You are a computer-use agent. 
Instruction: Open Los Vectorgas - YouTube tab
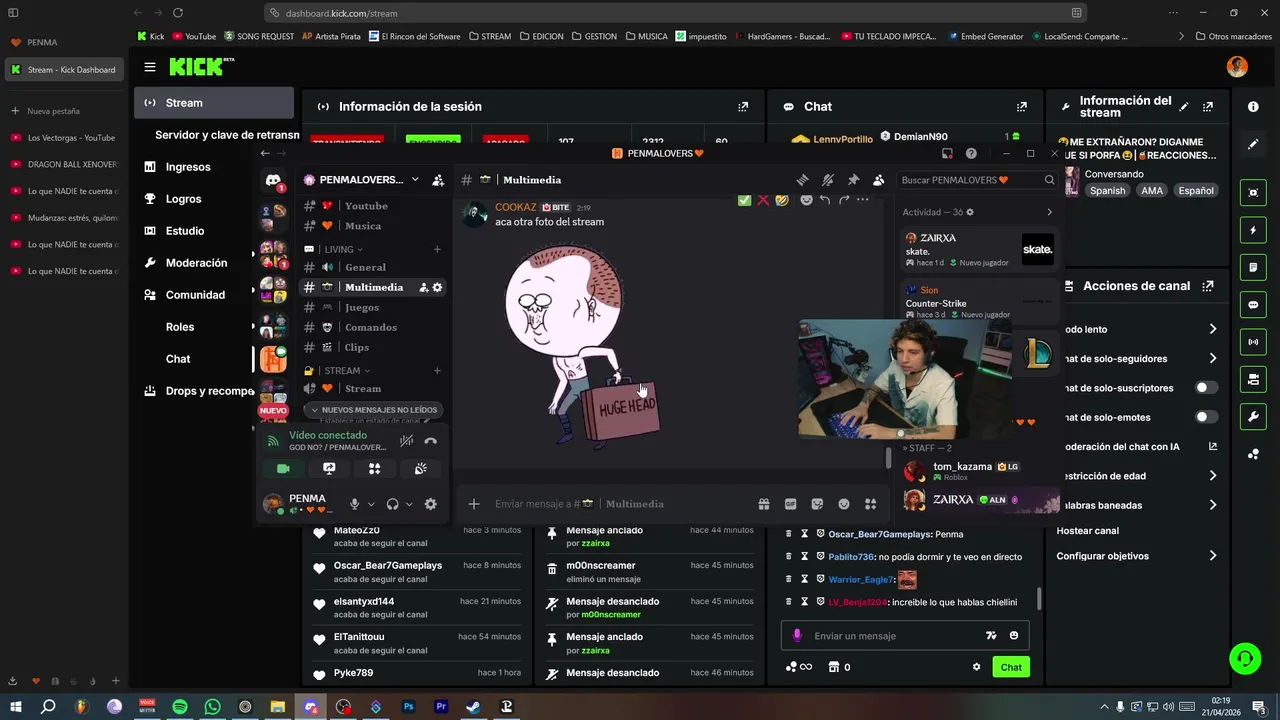tap(62, 138)
